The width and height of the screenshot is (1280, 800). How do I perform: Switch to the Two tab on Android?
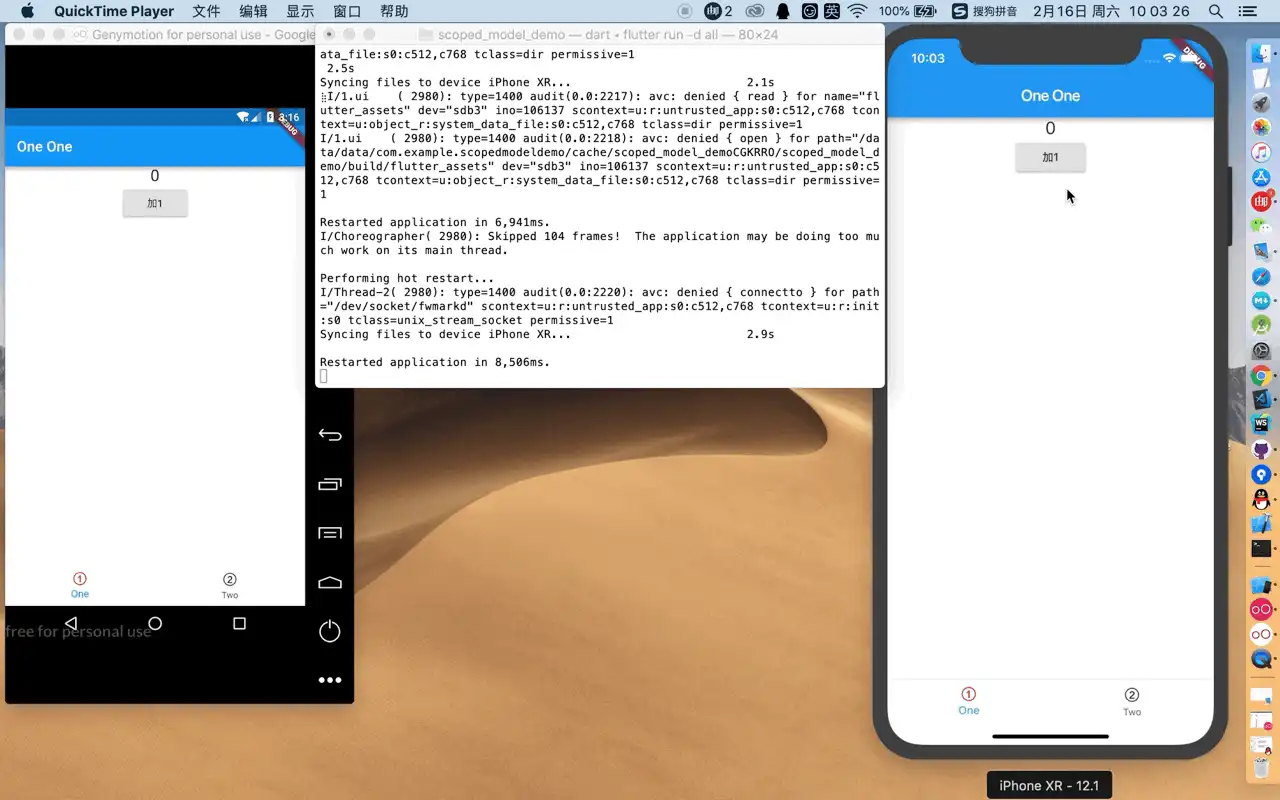(x=230, y=586)
